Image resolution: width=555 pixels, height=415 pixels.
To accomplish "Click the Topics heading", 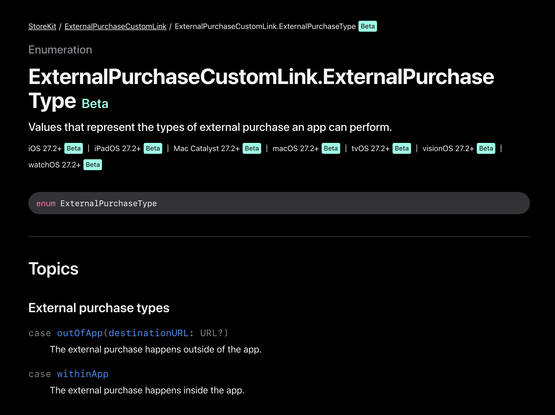I will (x=53, y=269).
